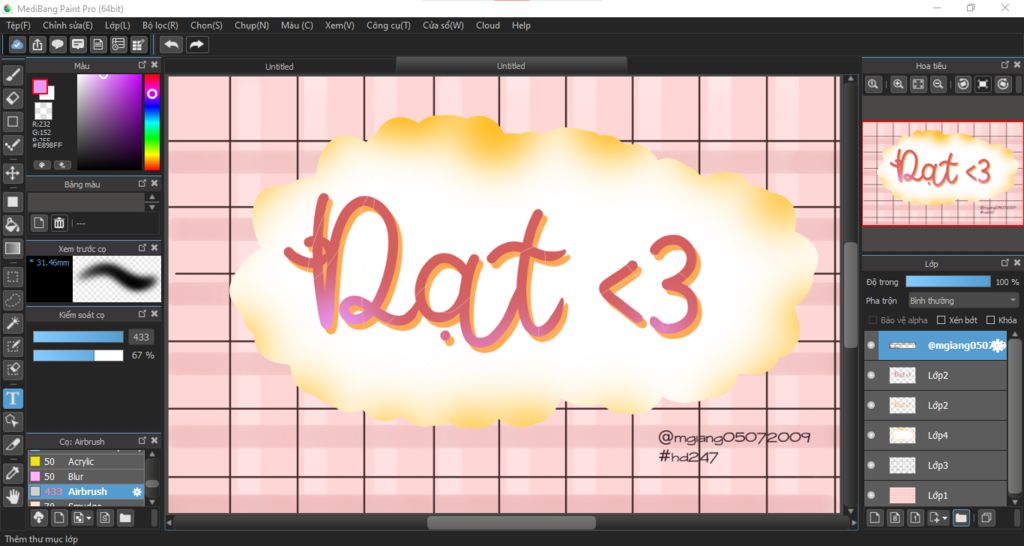Select the Lasso tool
1024x546 pixels.
click(x=12, y=300)
